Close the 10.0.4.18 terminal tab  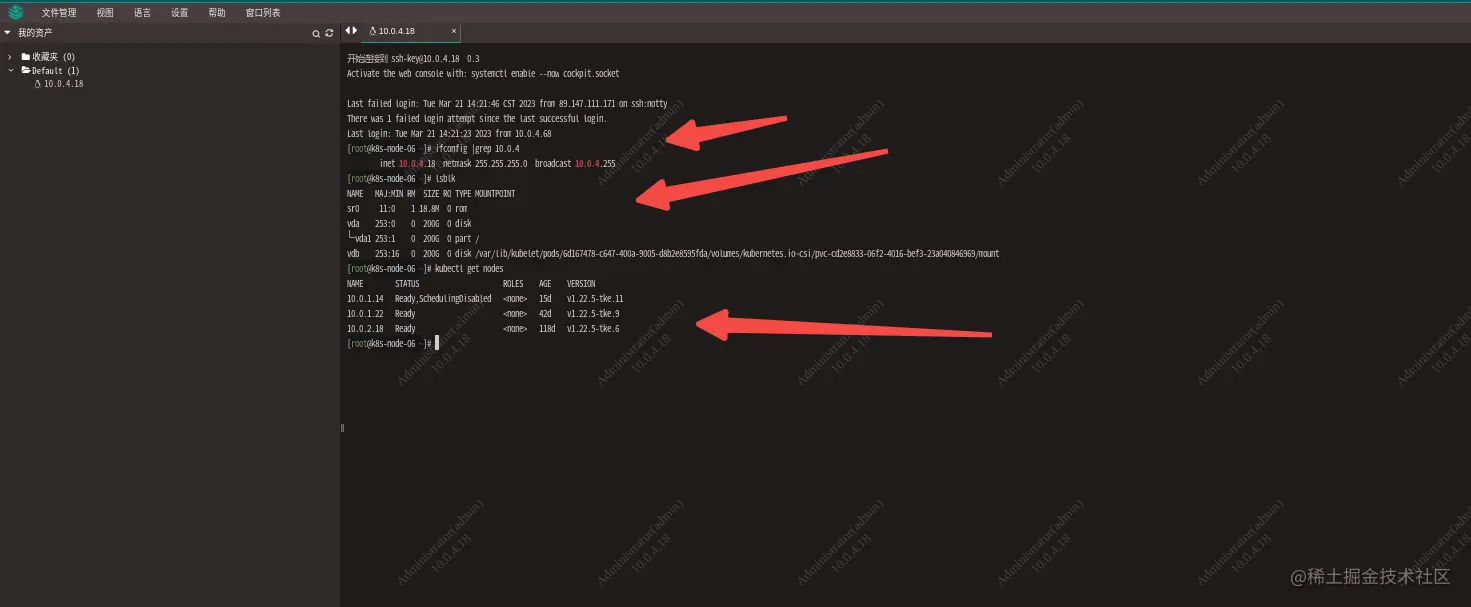click(x=454, y=31)
